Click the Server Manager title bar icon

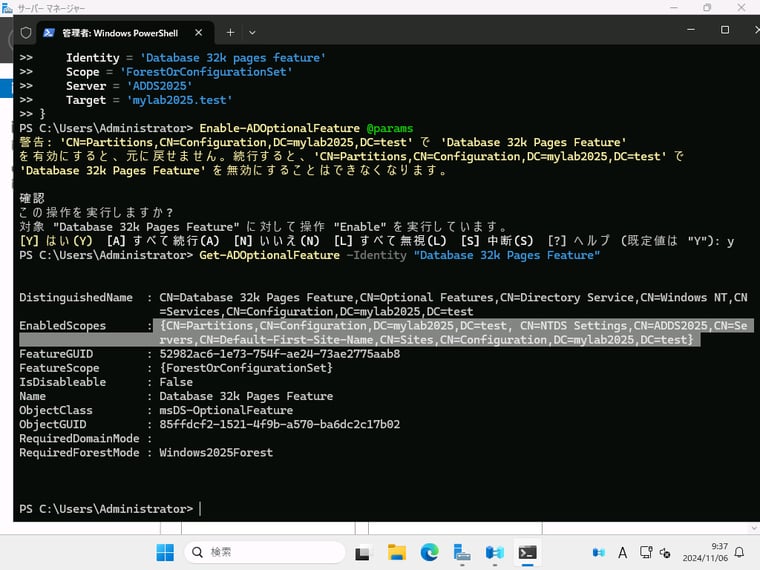[7, 8]
